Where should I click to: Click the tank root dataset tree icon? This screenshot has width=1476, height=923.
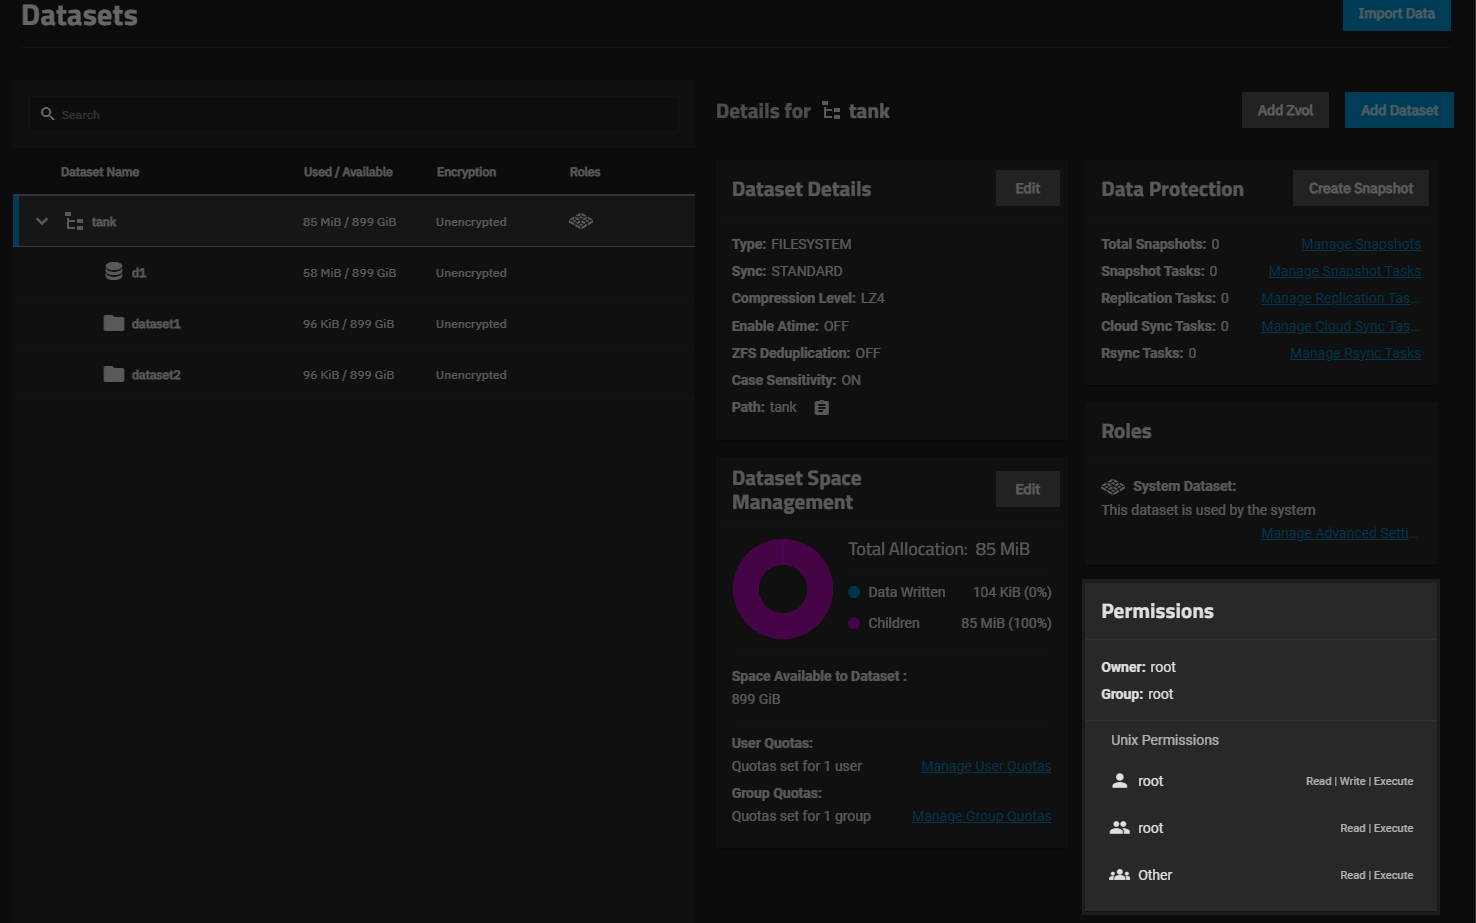tap(74, 222)
